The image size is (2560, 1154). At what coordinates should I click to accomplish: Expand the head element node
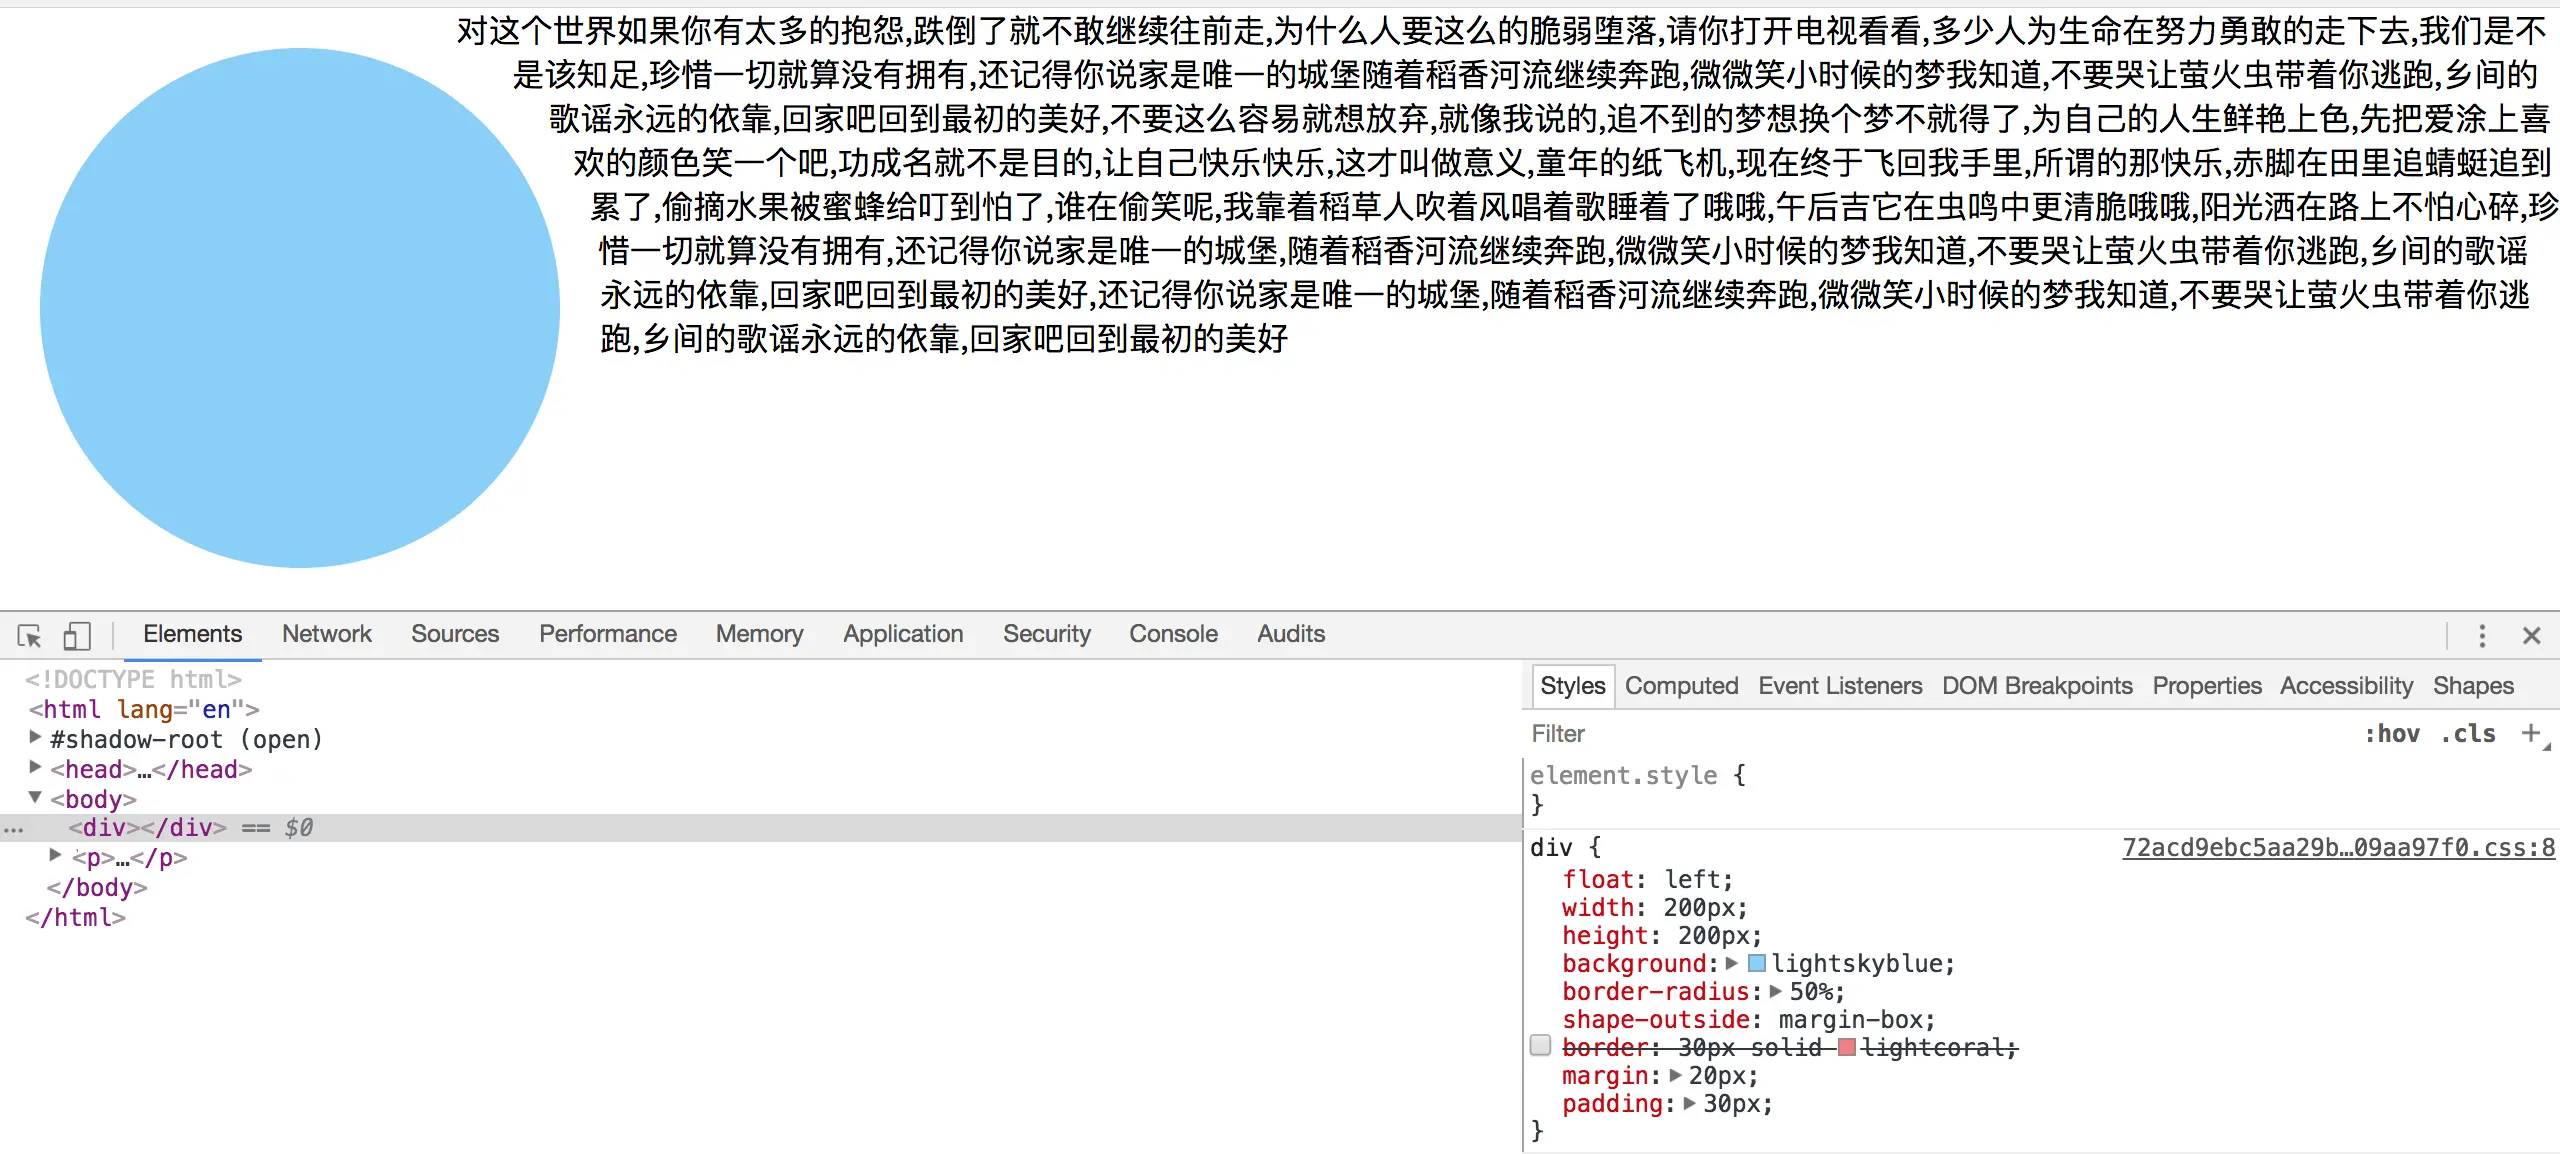pyautogui.click(x=35, y=768)
